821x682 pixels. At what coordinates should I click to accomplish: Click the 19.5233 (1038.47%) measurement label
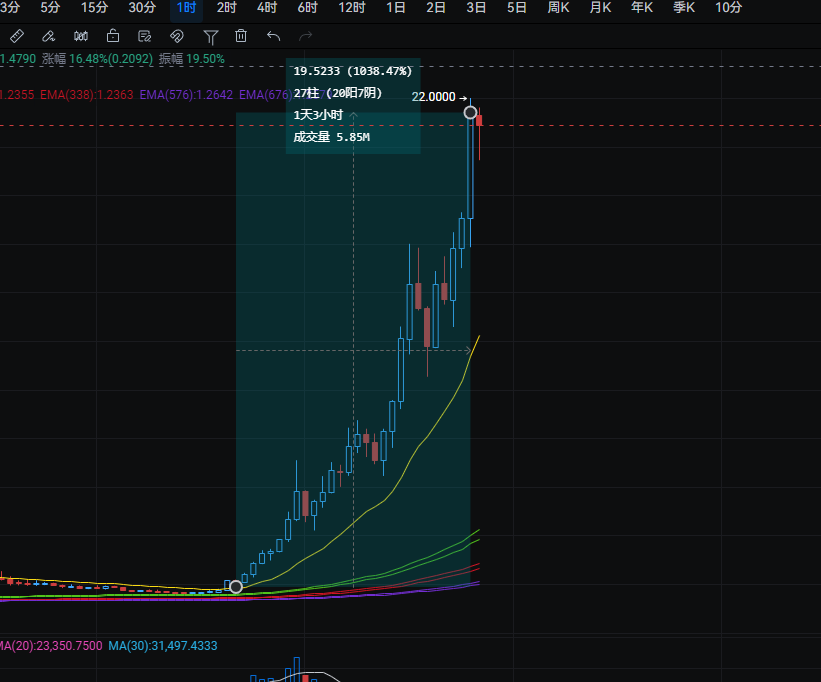pos(352,71)
